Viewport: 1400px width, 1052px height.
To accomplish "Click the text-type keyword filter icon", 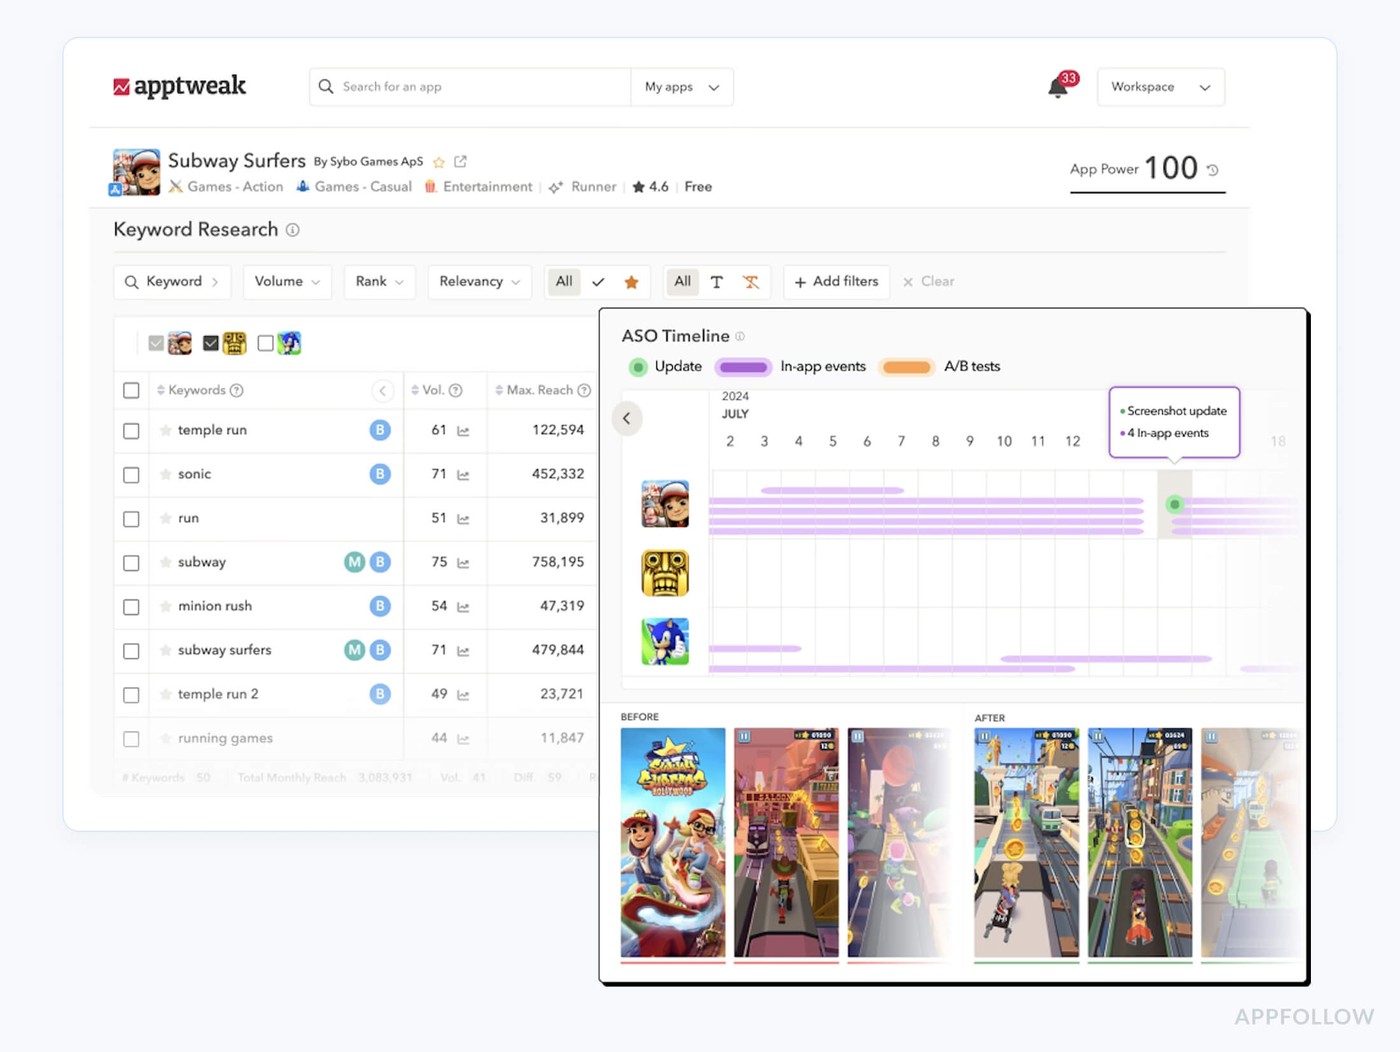I will [716, 282].
